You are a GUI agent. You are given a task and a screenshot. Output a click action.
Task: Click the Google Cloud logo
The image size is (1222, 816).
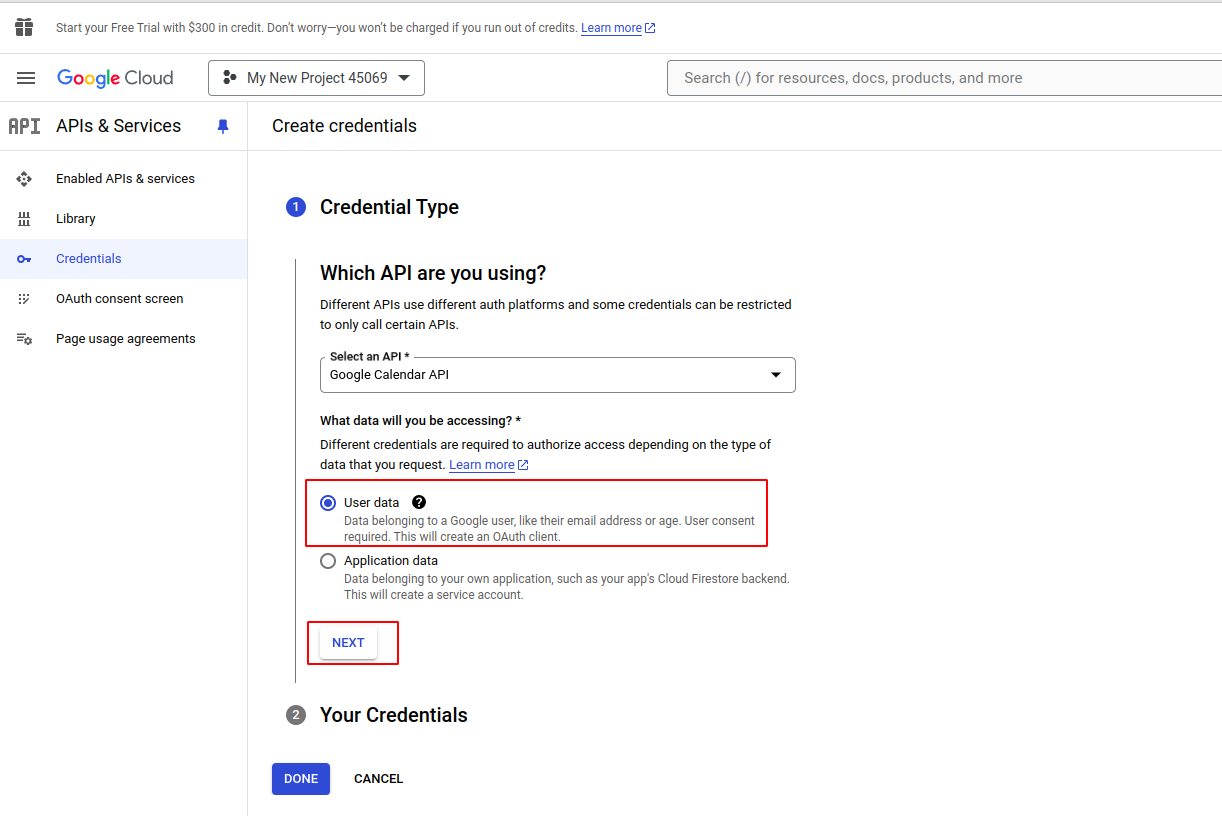pyautogui.click(x=115, y=78)
